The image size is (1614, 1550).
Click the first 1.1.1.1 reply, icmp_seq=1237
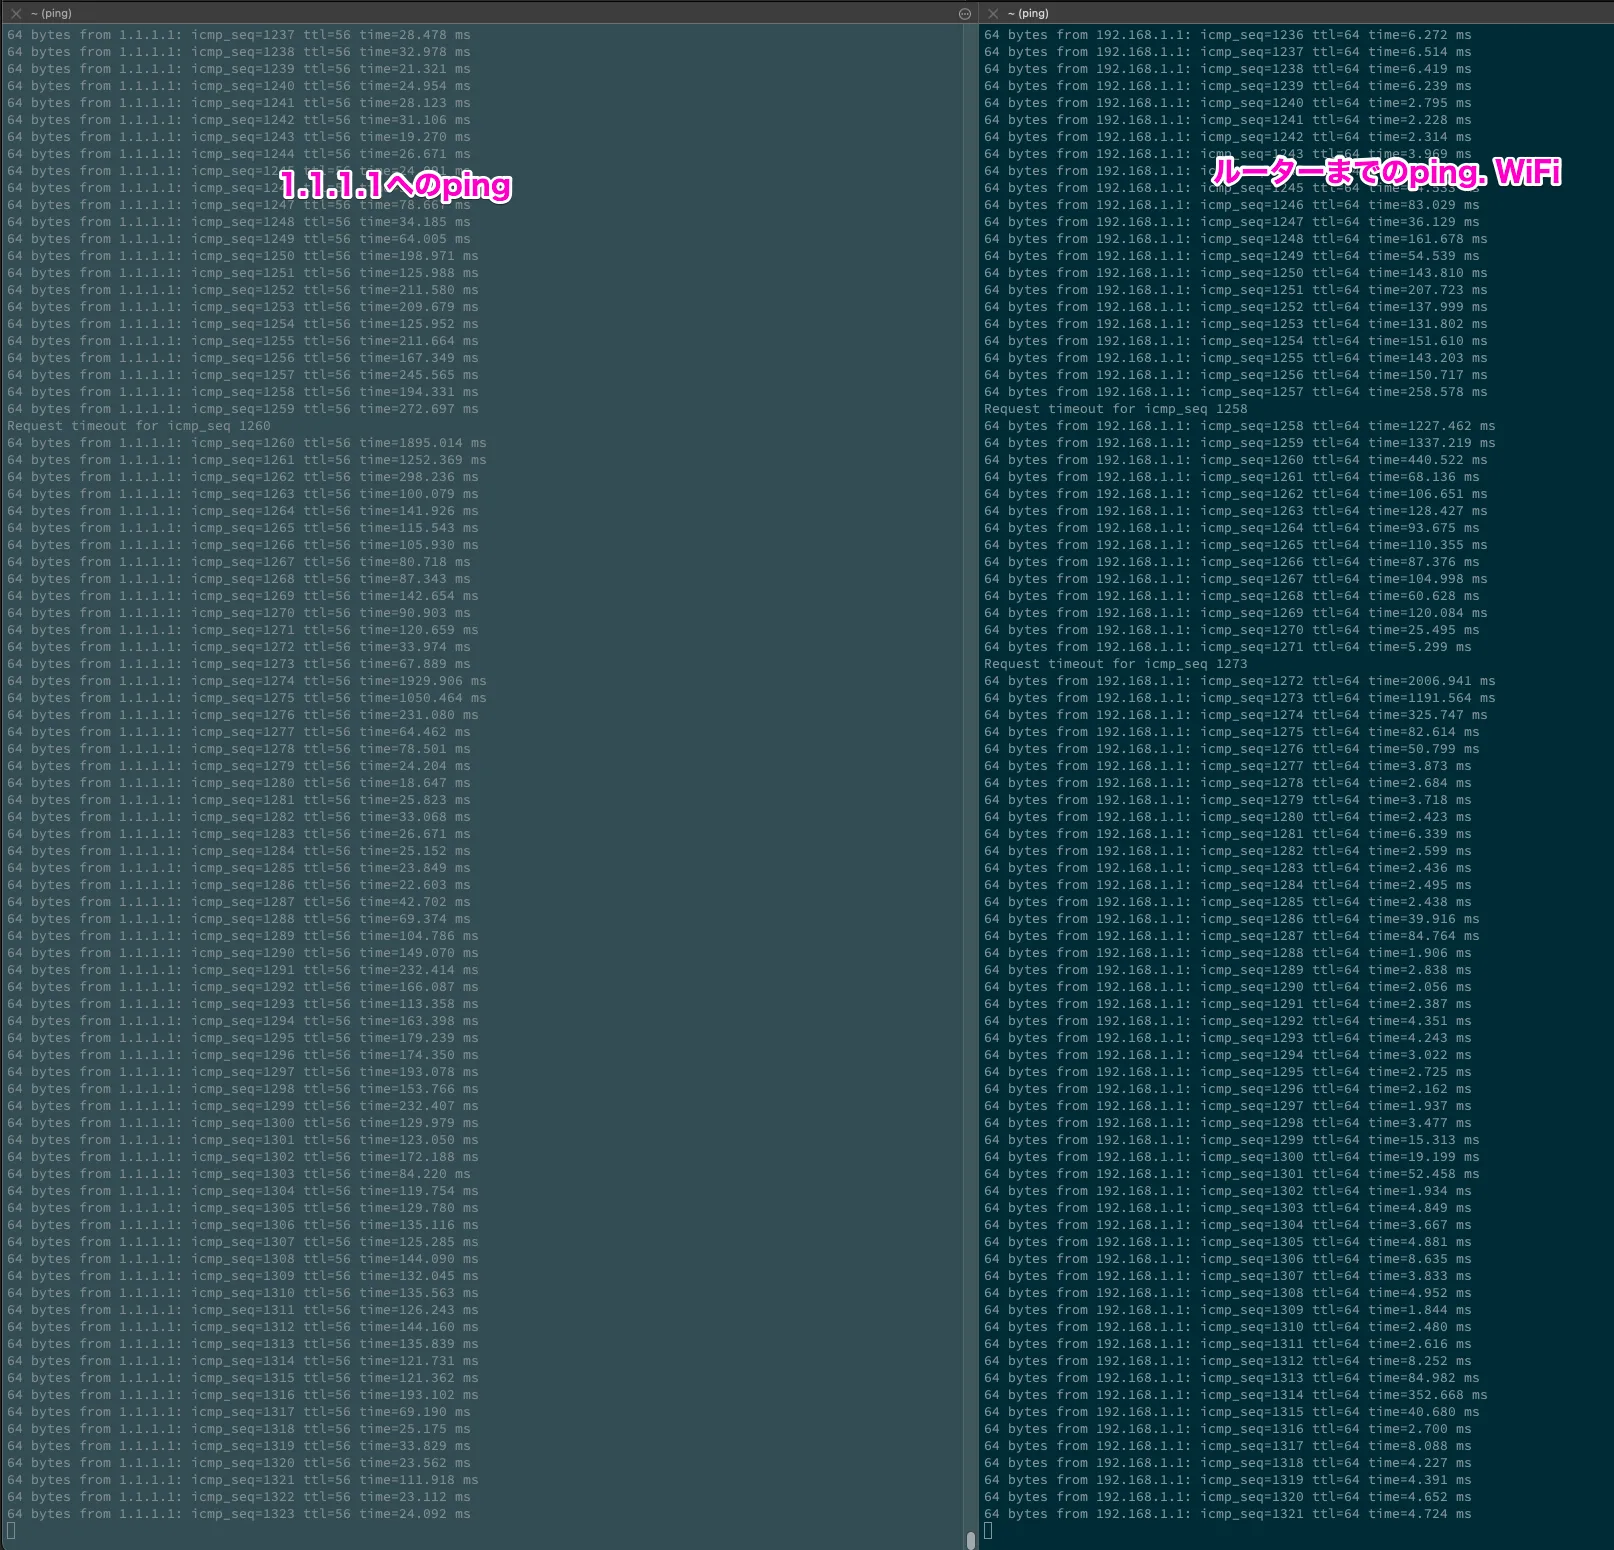point(238,35)
